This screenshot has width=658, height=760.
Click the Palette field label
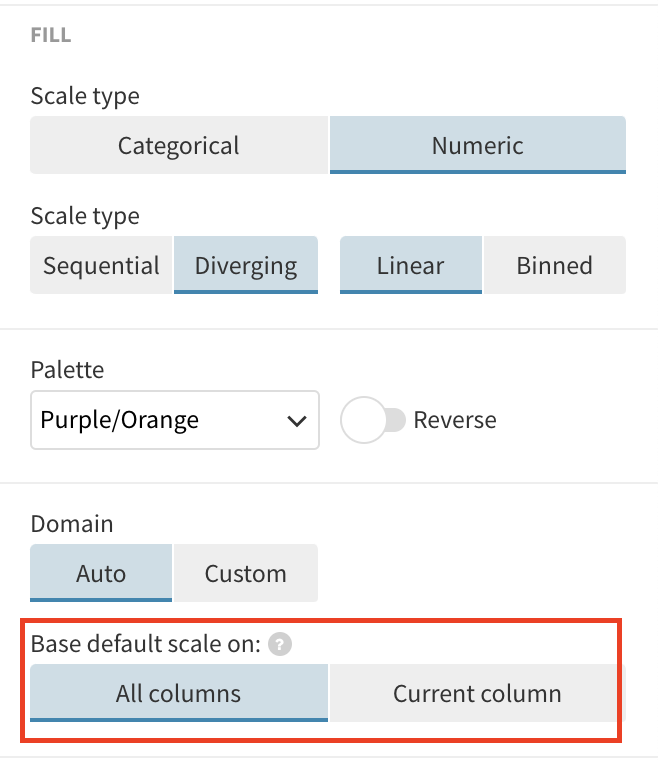(67, 370)
